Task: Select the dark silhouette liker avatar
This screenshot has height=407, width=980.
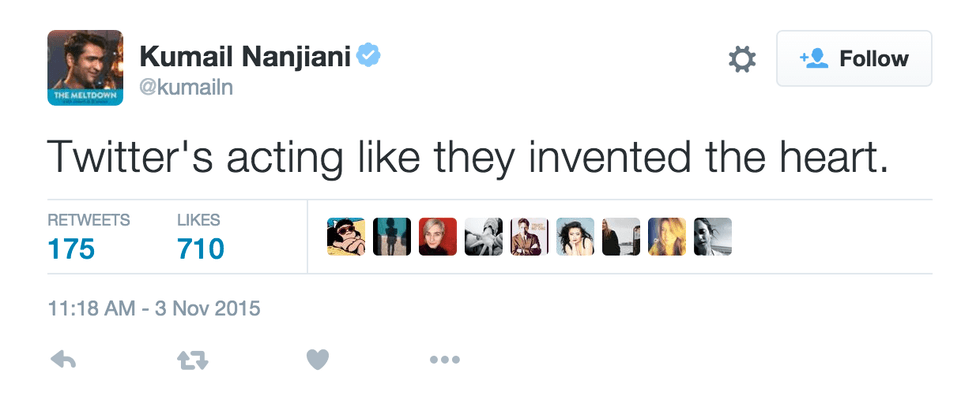Action: pos(392,237)
